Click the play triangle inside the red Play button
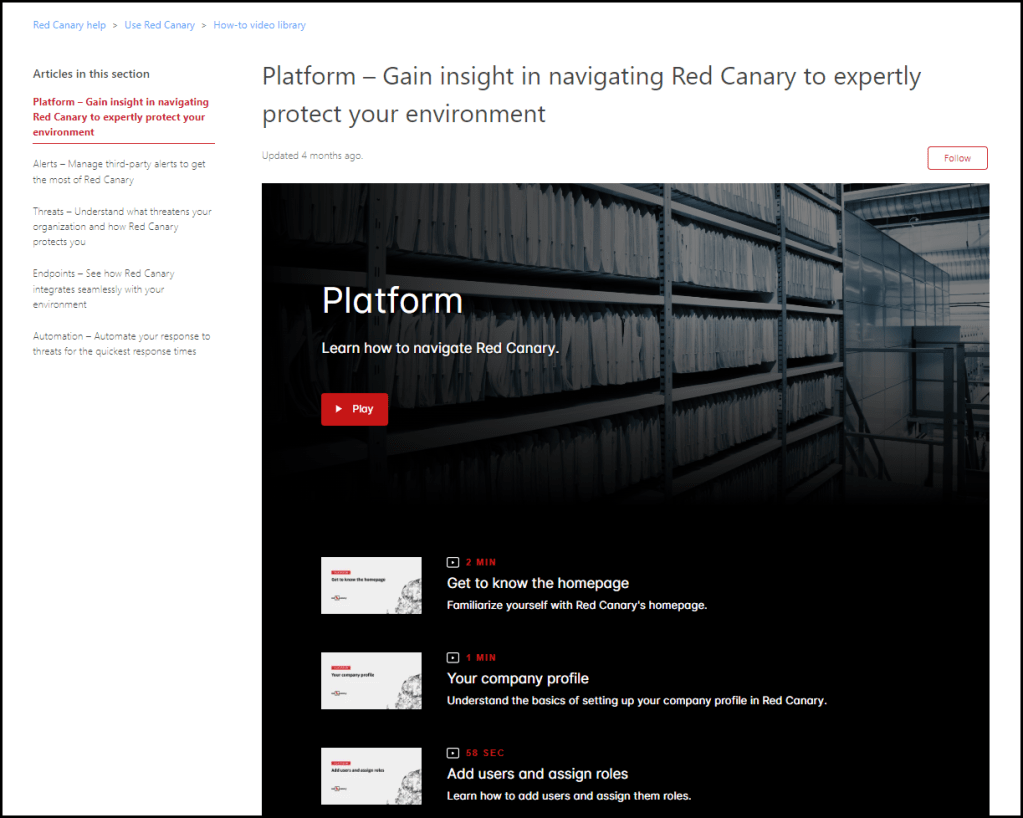Viewport: 1023px width, 818px height. [339, 409]
